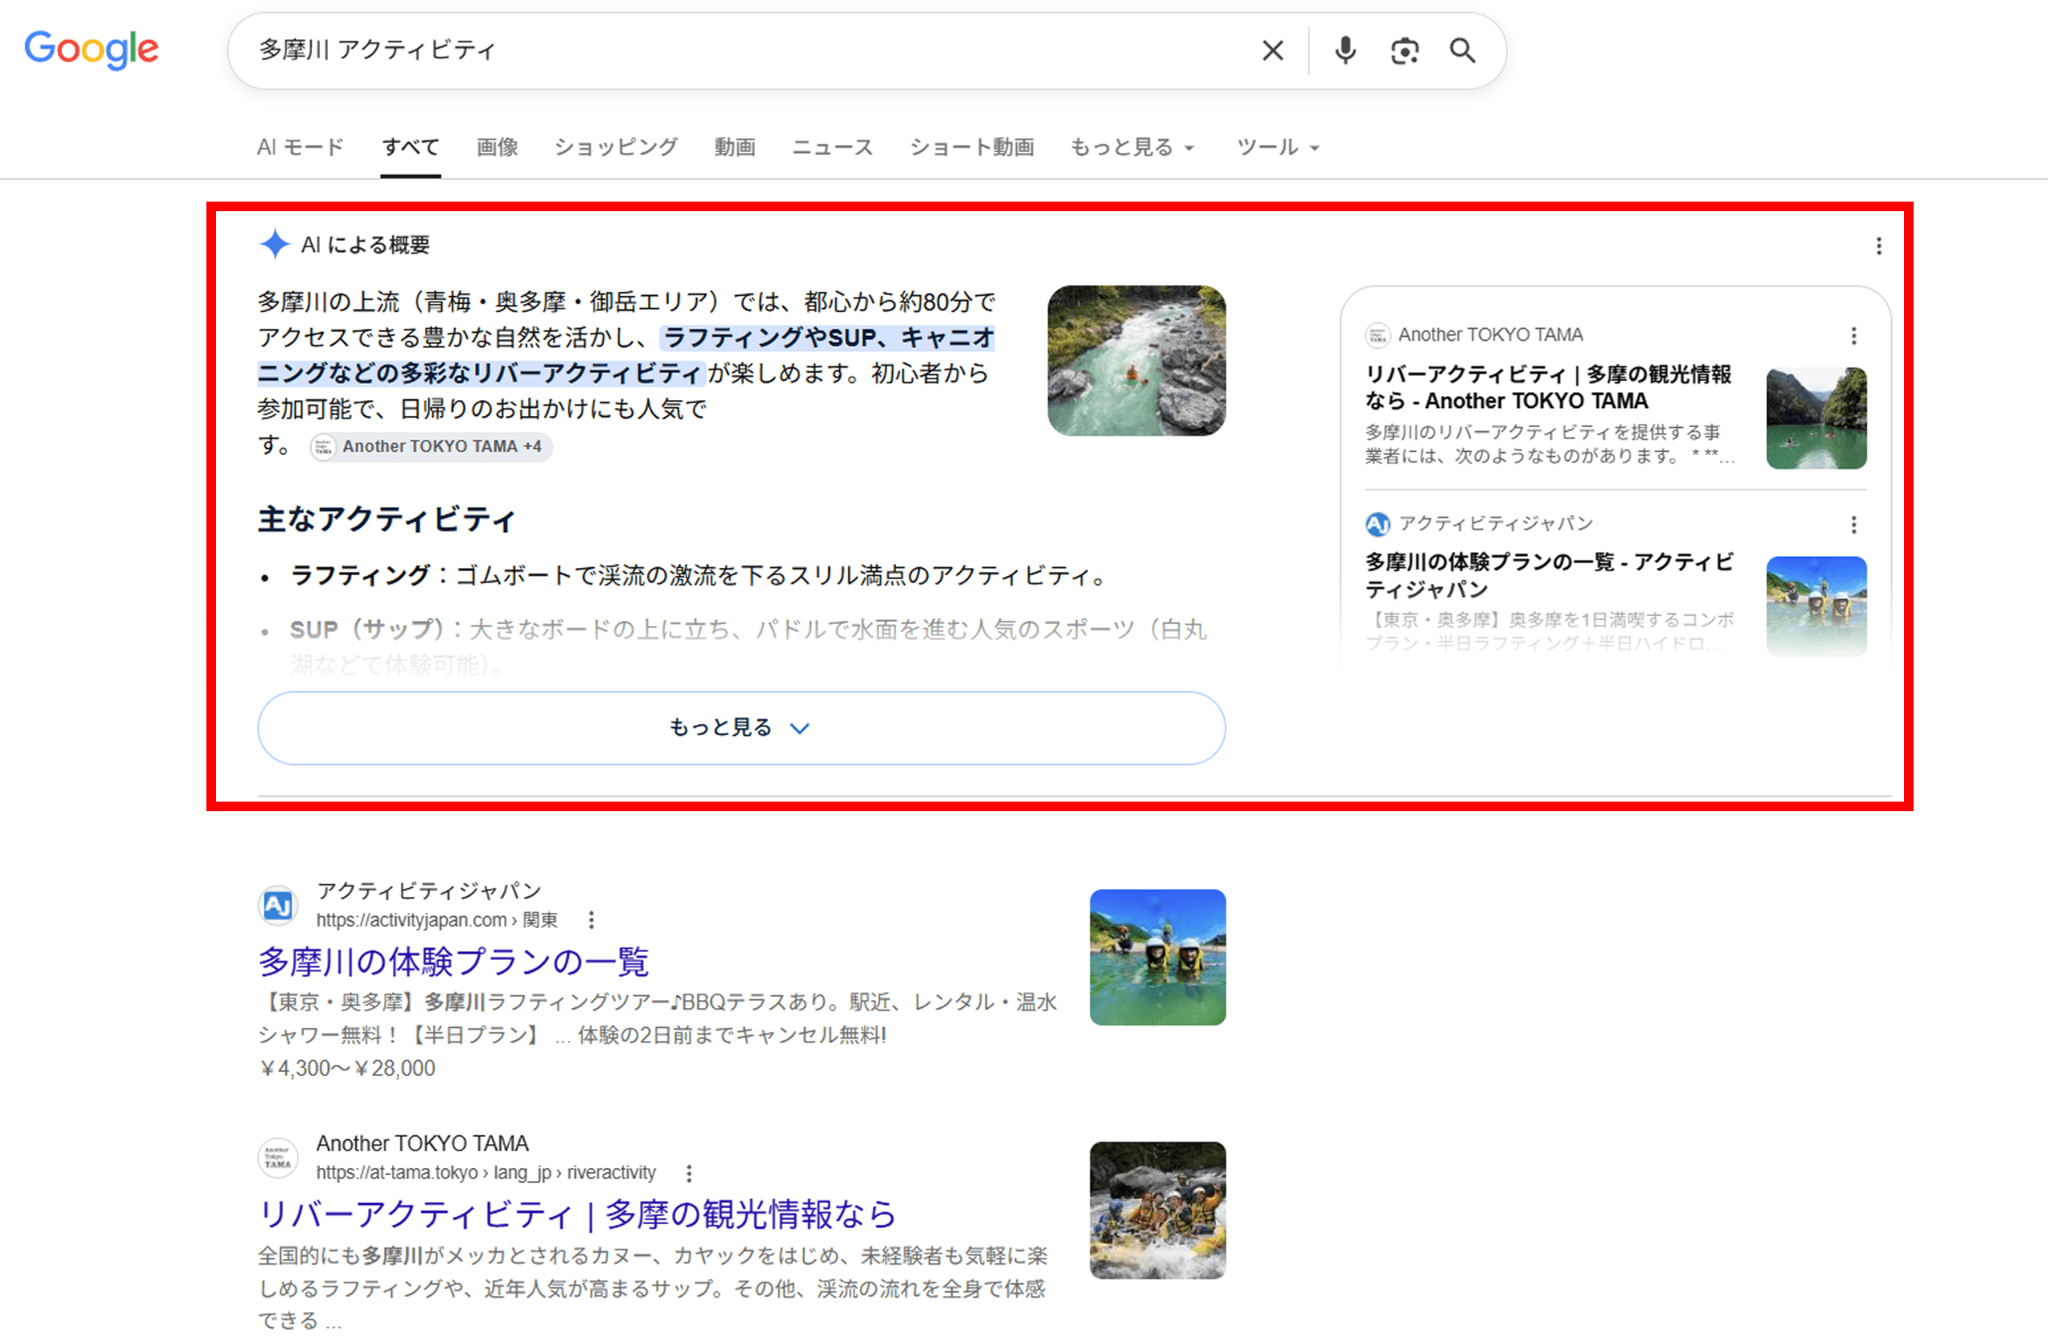This screenshot has height=1344, width=2048.
Task: Open the ショッピング tab
Action: point(616,148)
